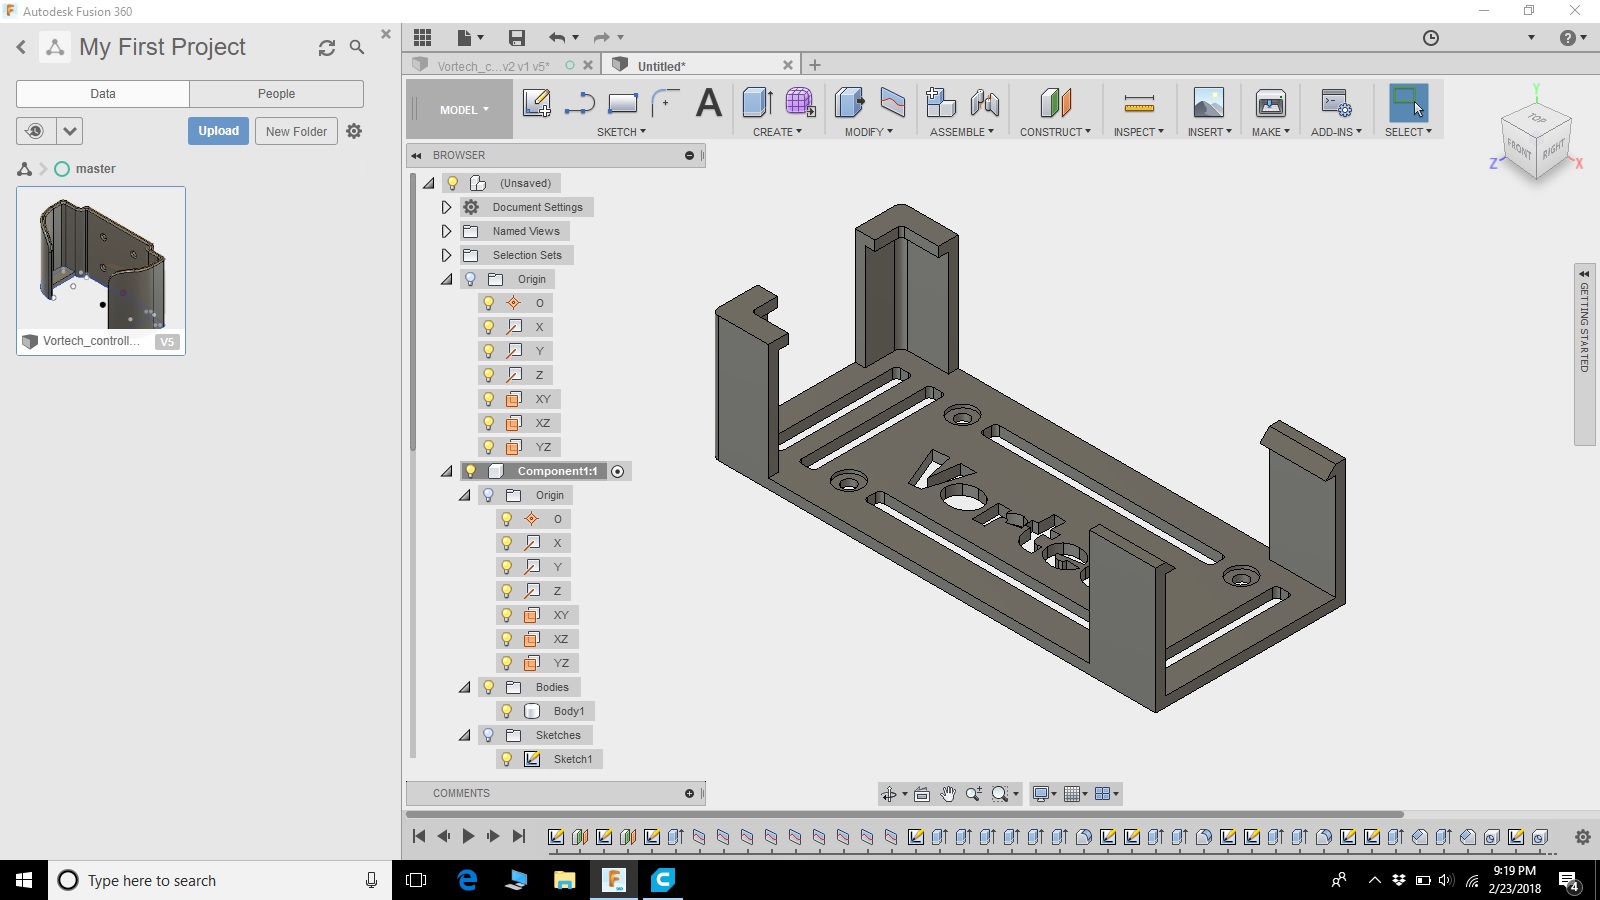Click the Extrude tool icon
The image size is (1600, 900).
[x=757, y=103]
